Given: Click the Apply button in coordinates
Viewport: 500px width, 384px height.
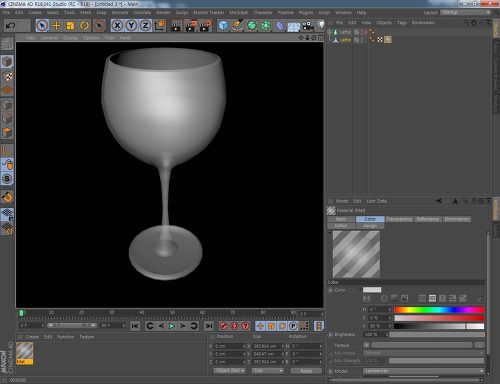Looking at the screenshot, I should pyautogui.click(x=306, y=371).
